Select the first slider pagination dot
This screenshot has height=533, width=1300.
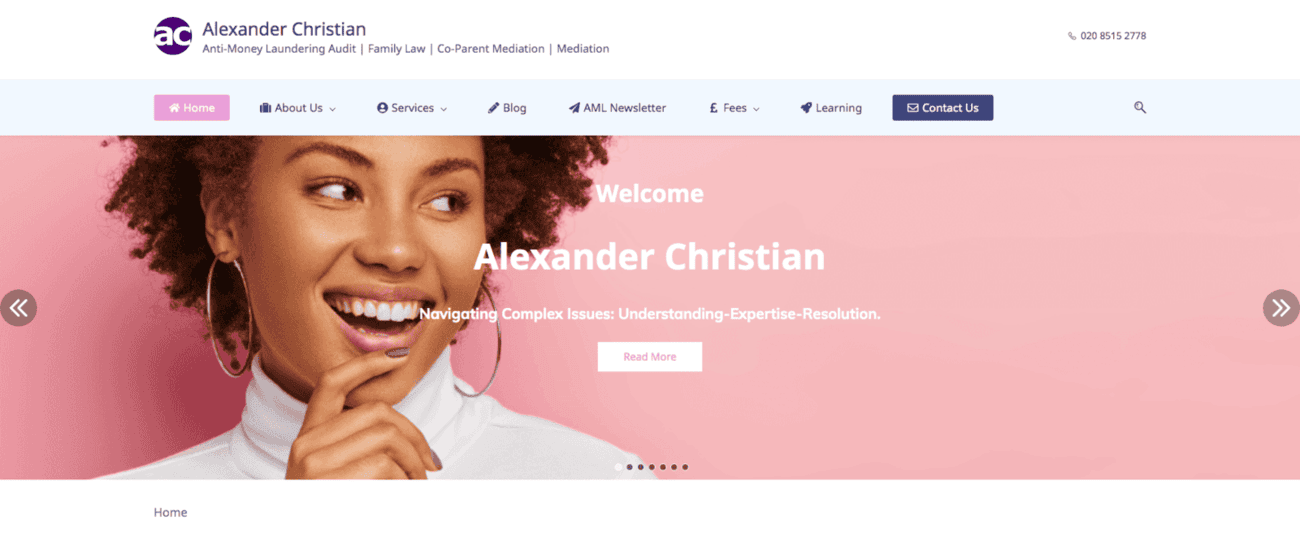click(618, 467)
